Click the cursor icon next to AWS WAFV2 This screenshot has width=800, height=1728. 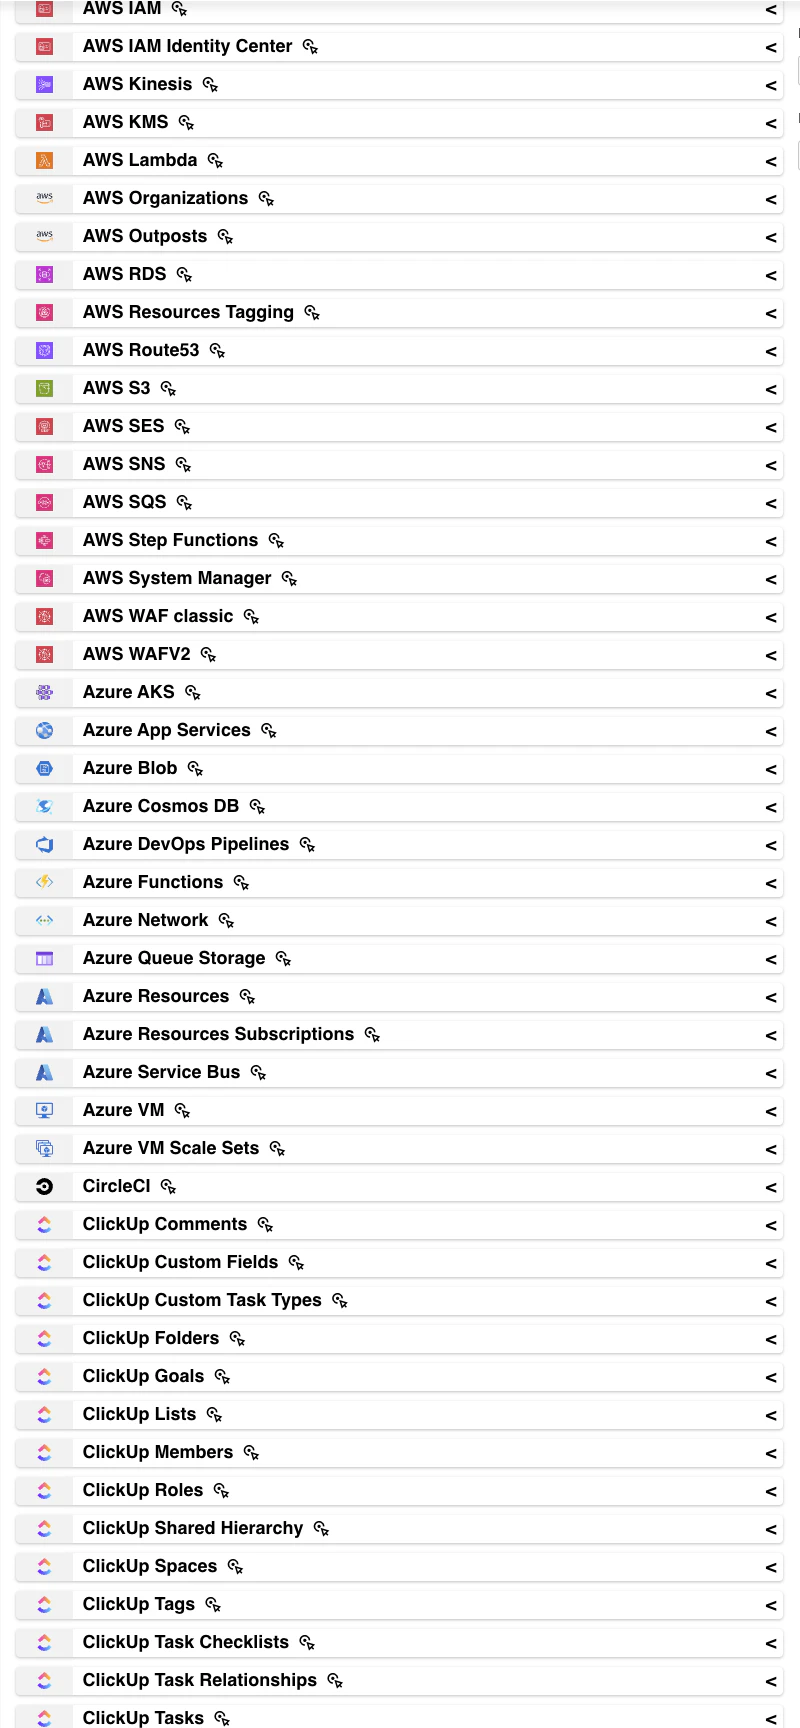pos(209,655)
